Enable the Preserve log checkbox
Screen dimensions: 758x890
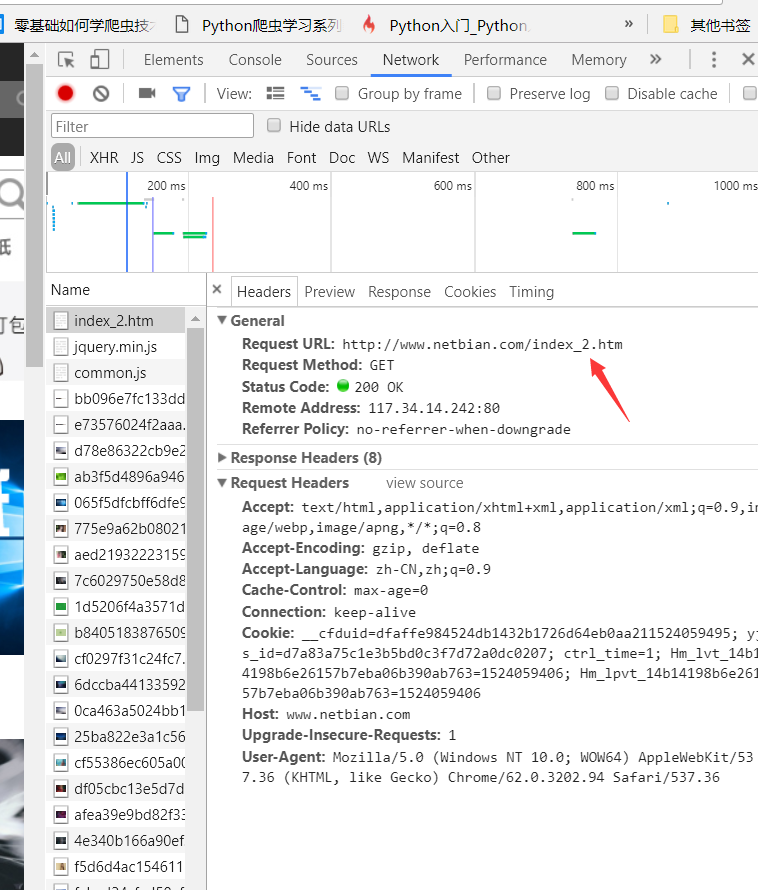(x=494, y=93)
